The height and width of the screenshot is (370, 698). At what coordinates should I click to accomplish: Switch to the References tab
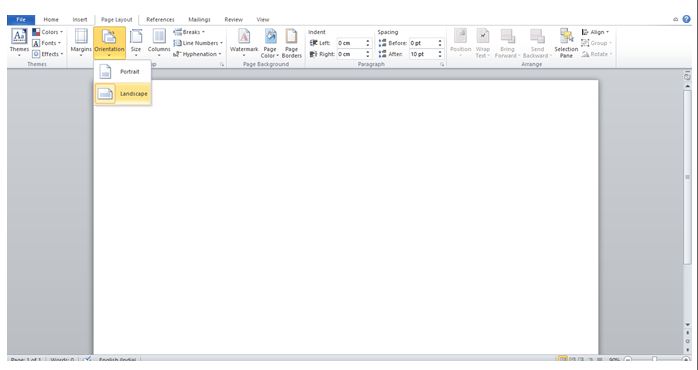[160, 20]
